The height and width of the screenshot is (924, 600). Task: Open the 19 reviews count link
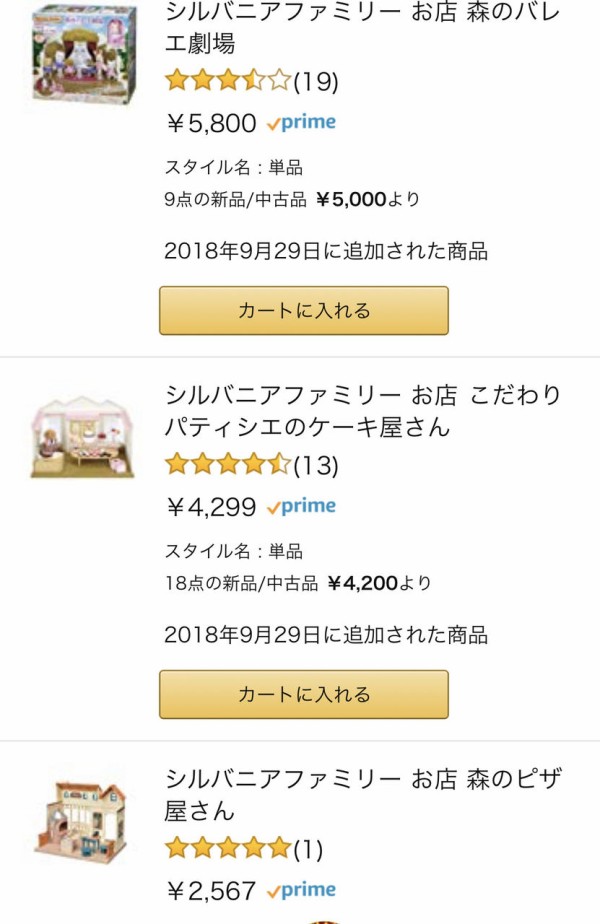(316, 81)
